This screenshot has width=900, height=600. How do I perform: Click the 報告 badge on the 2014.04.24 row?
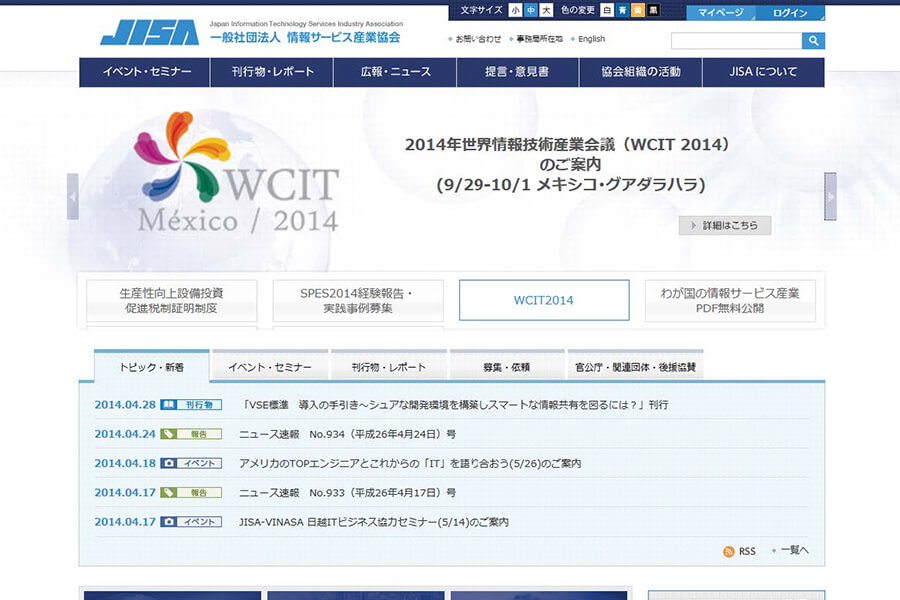[x=191, y=434]
